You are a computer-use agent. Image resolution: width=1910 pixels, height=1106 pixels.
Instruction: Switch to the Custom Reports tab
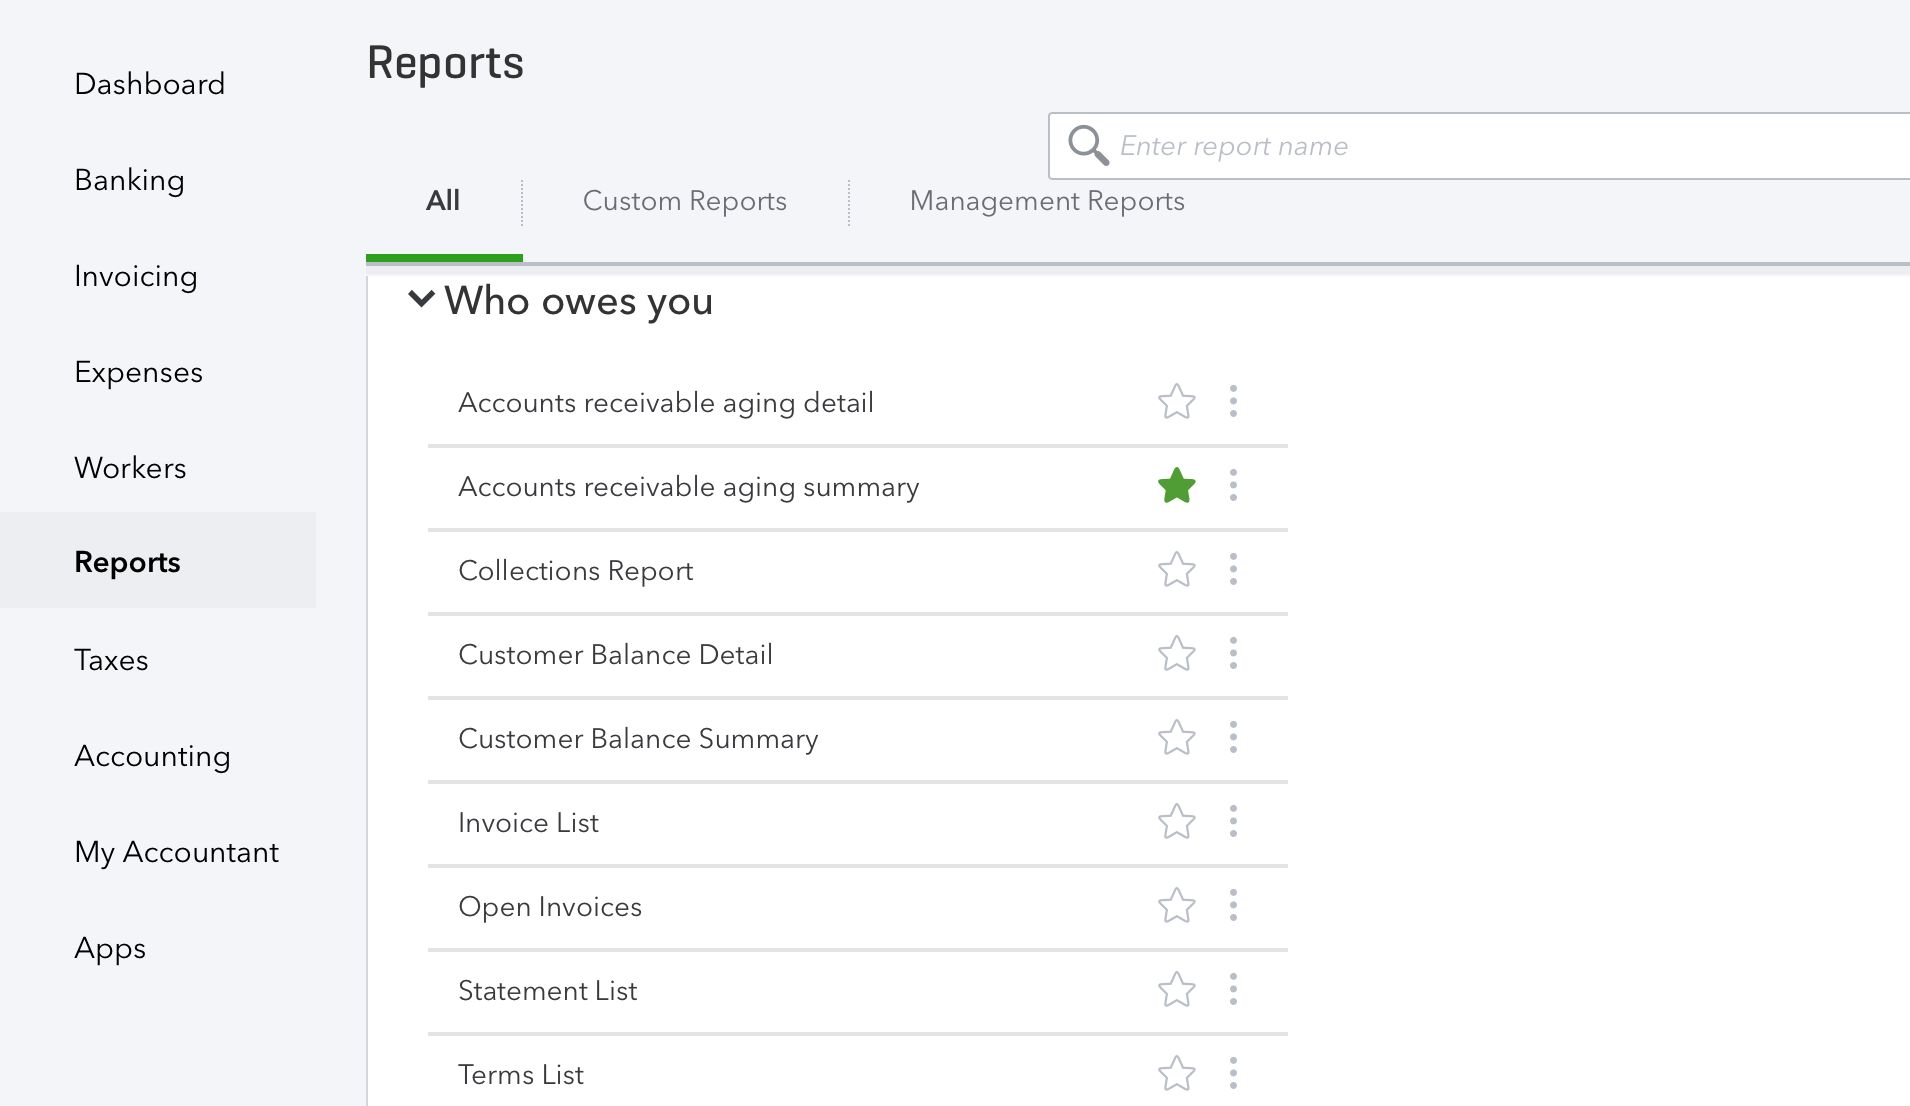pyautogui.click(x=684, y=201)
